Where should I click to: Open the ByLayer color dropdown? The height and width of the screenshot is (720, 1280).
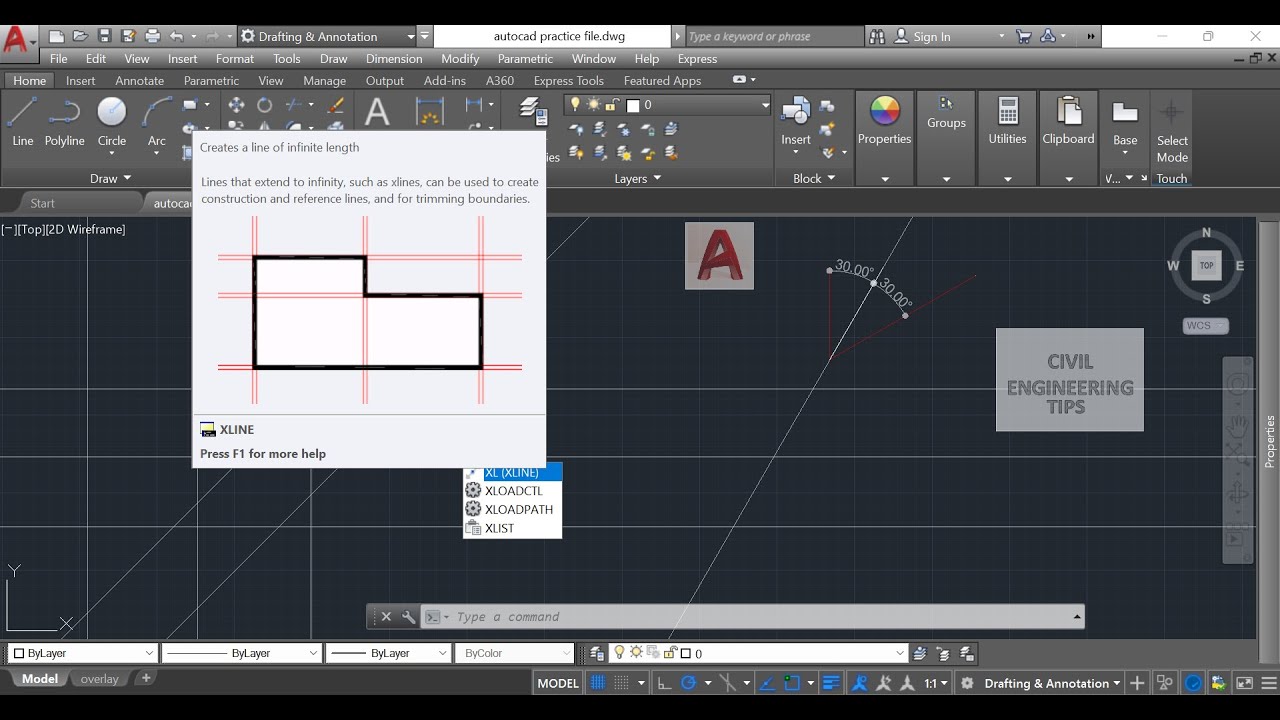83,653
